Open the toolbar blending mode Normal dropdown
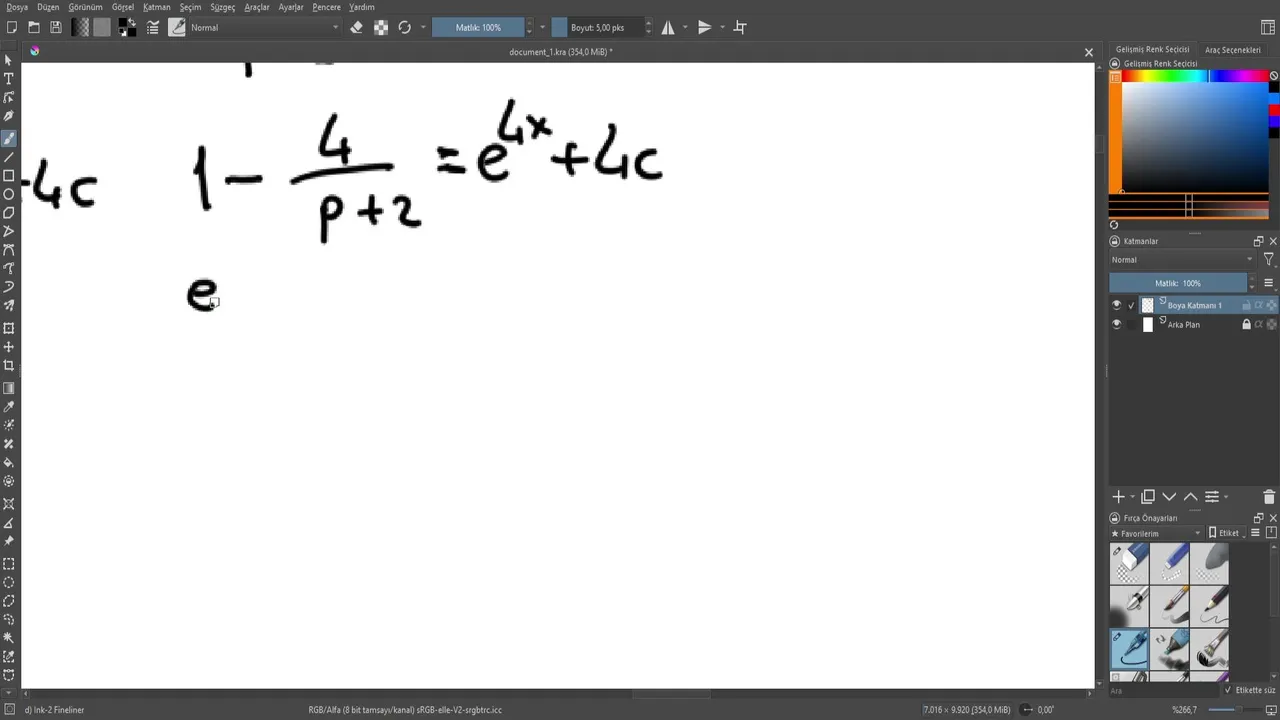 pyautogui.click(x=263, y=27)
